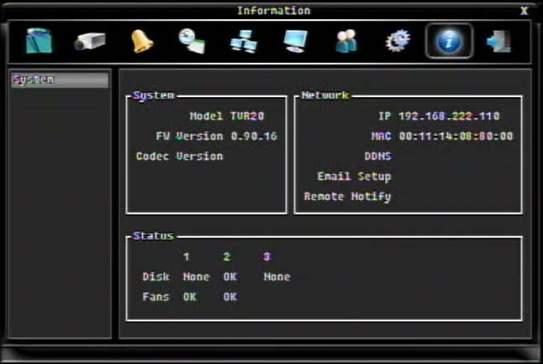Screen dimensions: 543x364
Task: Click Fans 2 status OK
Action: [x=230, y=297]
